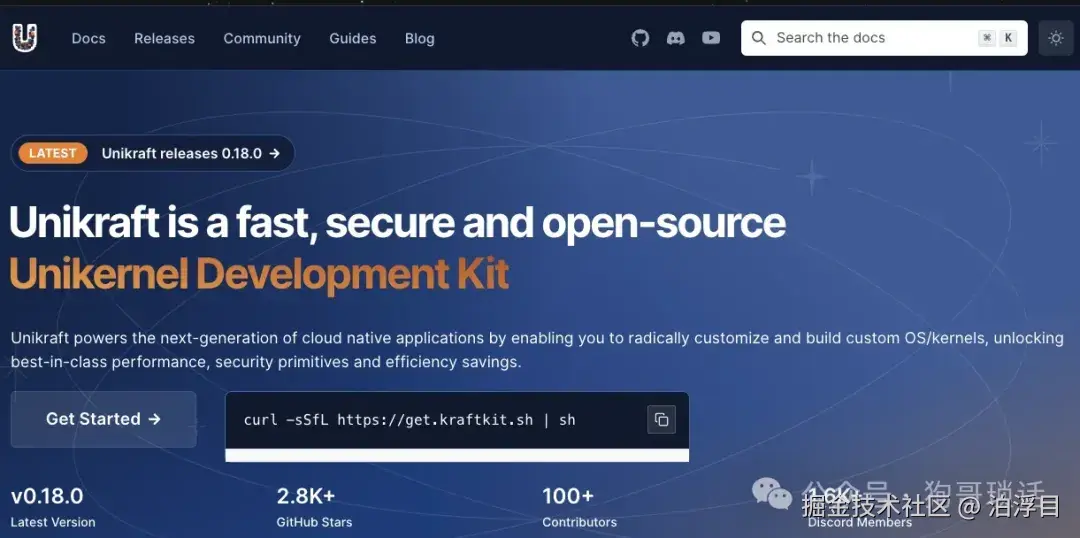
Task: Click the Unikraft logo icon
Action: coord(25,38)
